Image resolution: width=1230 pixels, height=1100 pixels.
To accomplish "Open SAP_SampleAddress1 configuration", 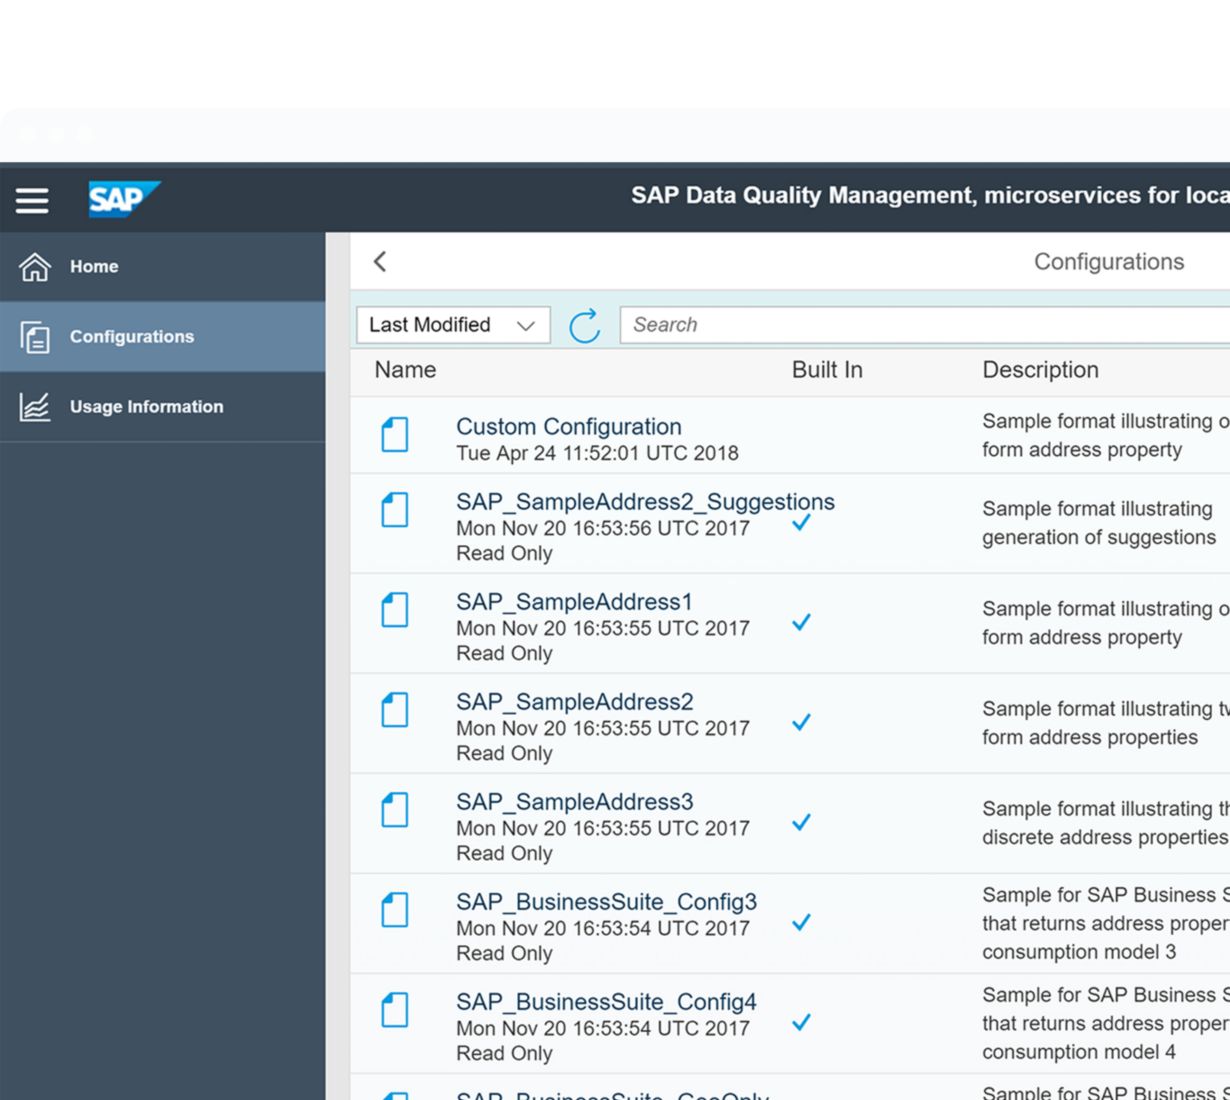I will (x=574, y=602).
